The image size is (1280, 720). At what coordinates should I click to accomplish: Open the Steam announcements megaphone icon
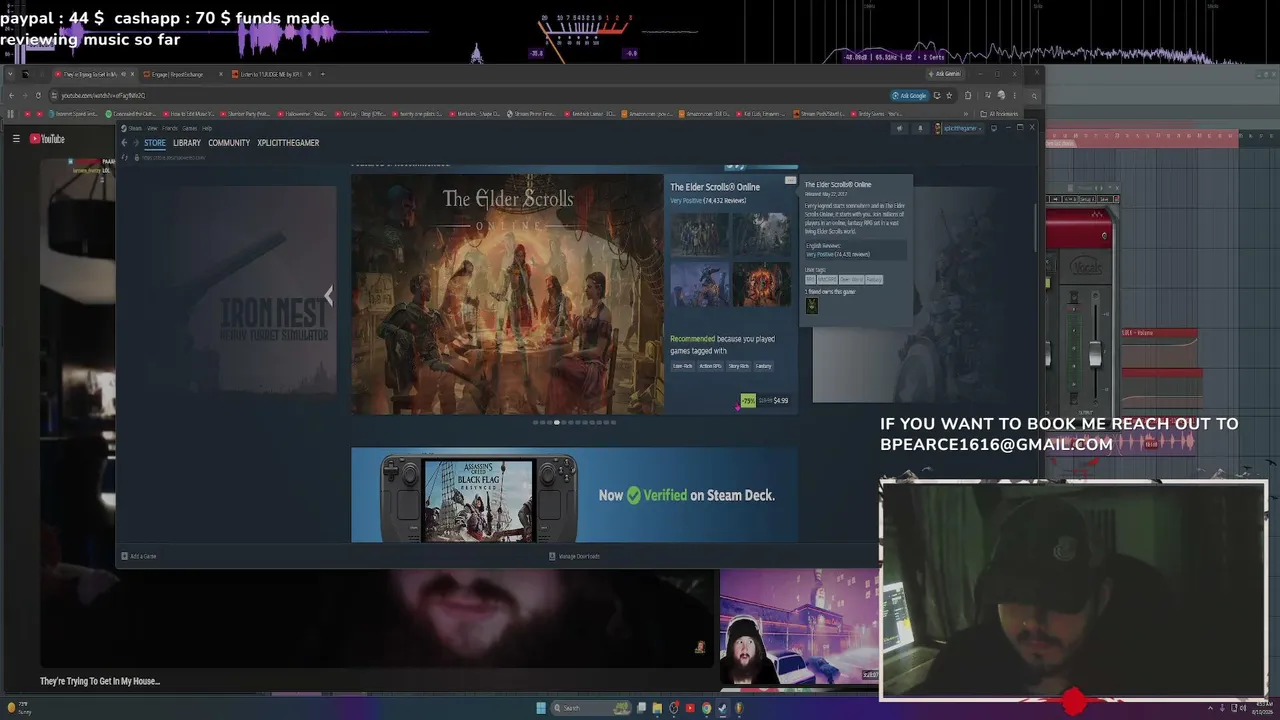(899, 128)
